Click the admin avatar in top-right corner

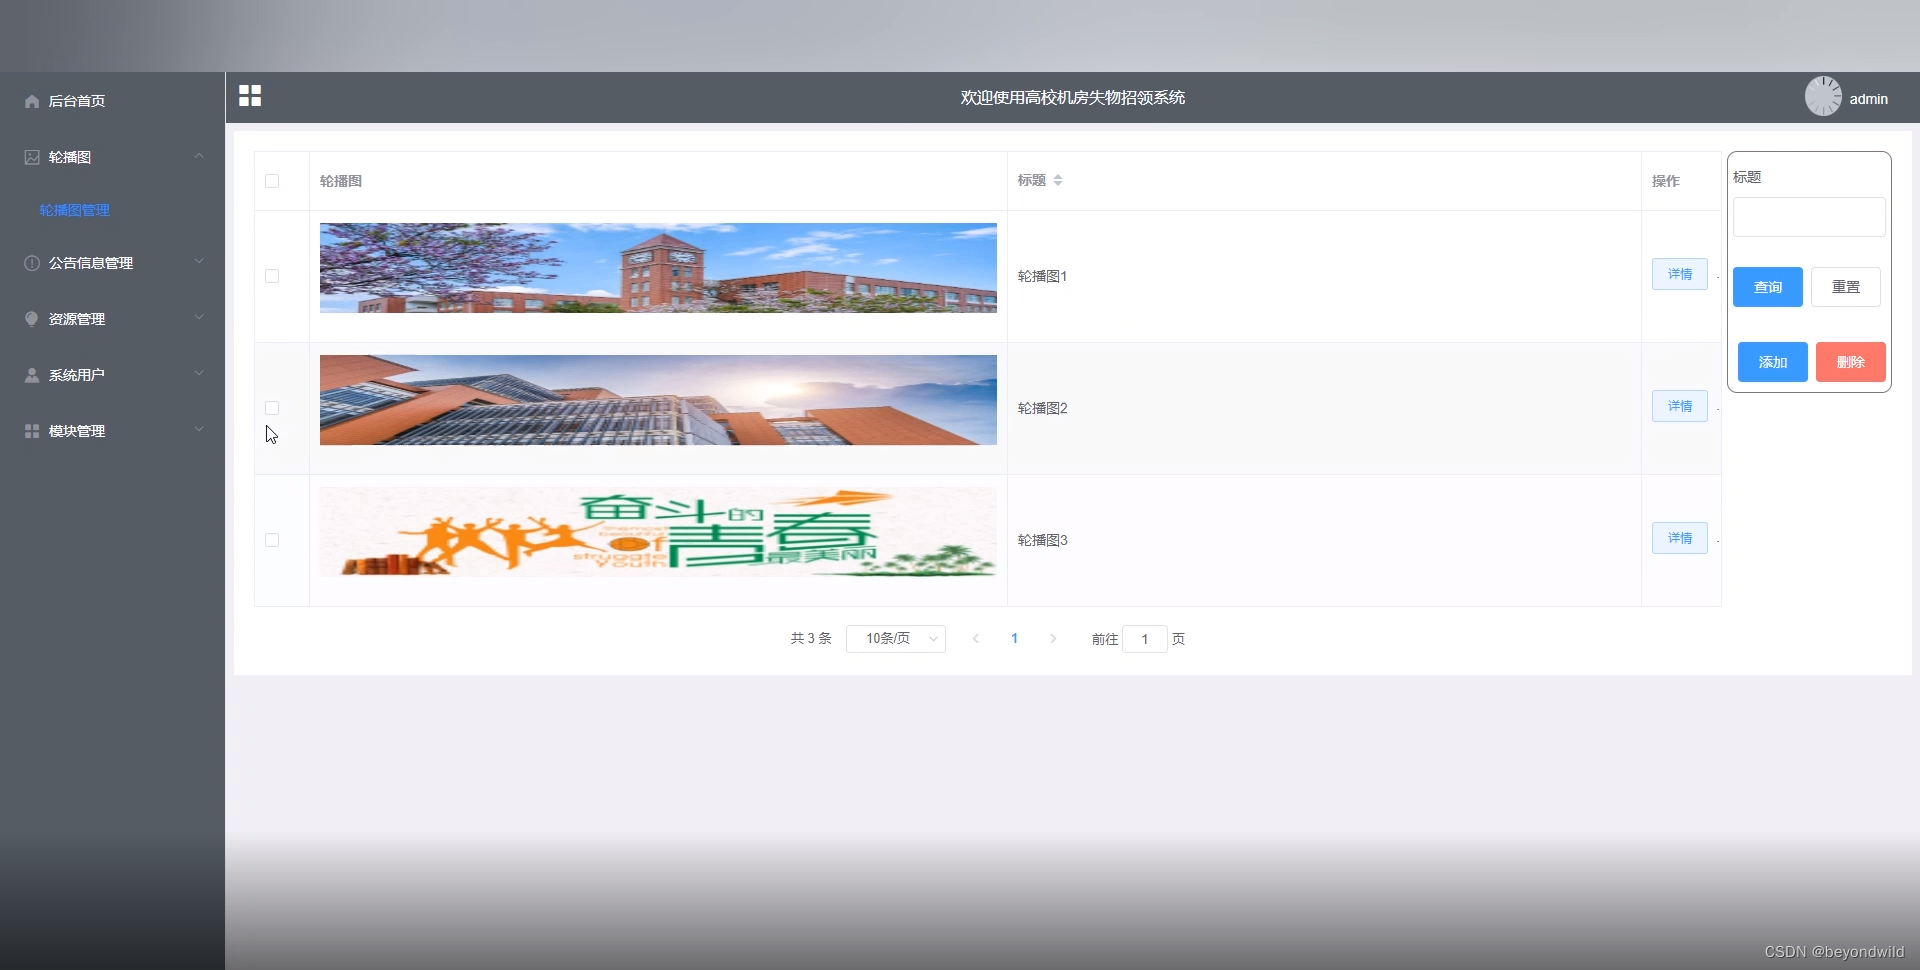tap(1823, 96)
